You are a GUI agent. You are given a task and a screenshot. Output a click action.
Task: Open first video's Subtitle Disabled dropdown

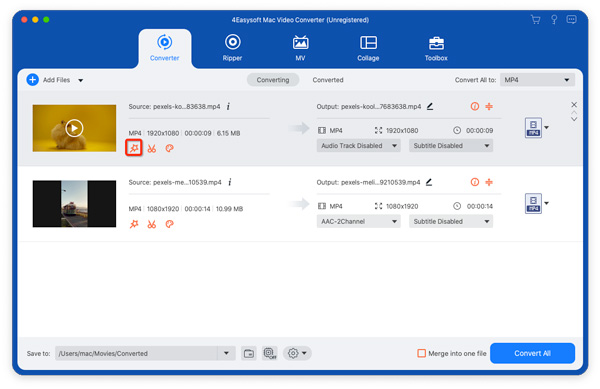click(x=451, y=146)
